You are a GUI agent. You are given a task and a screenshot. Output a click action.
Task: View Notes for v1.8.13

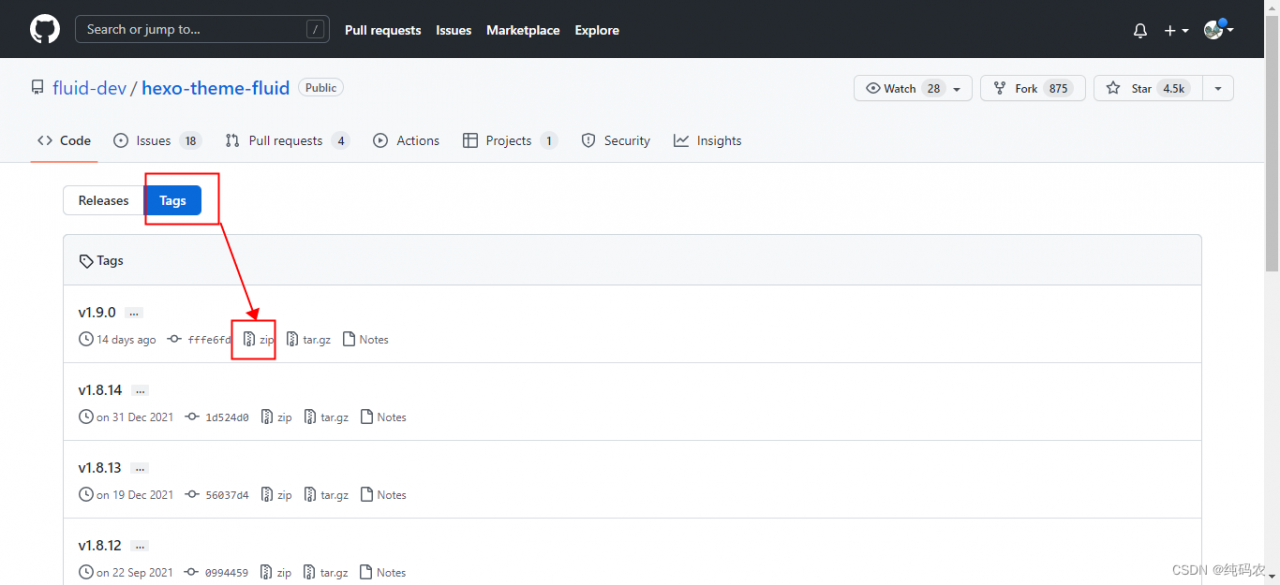384,495
